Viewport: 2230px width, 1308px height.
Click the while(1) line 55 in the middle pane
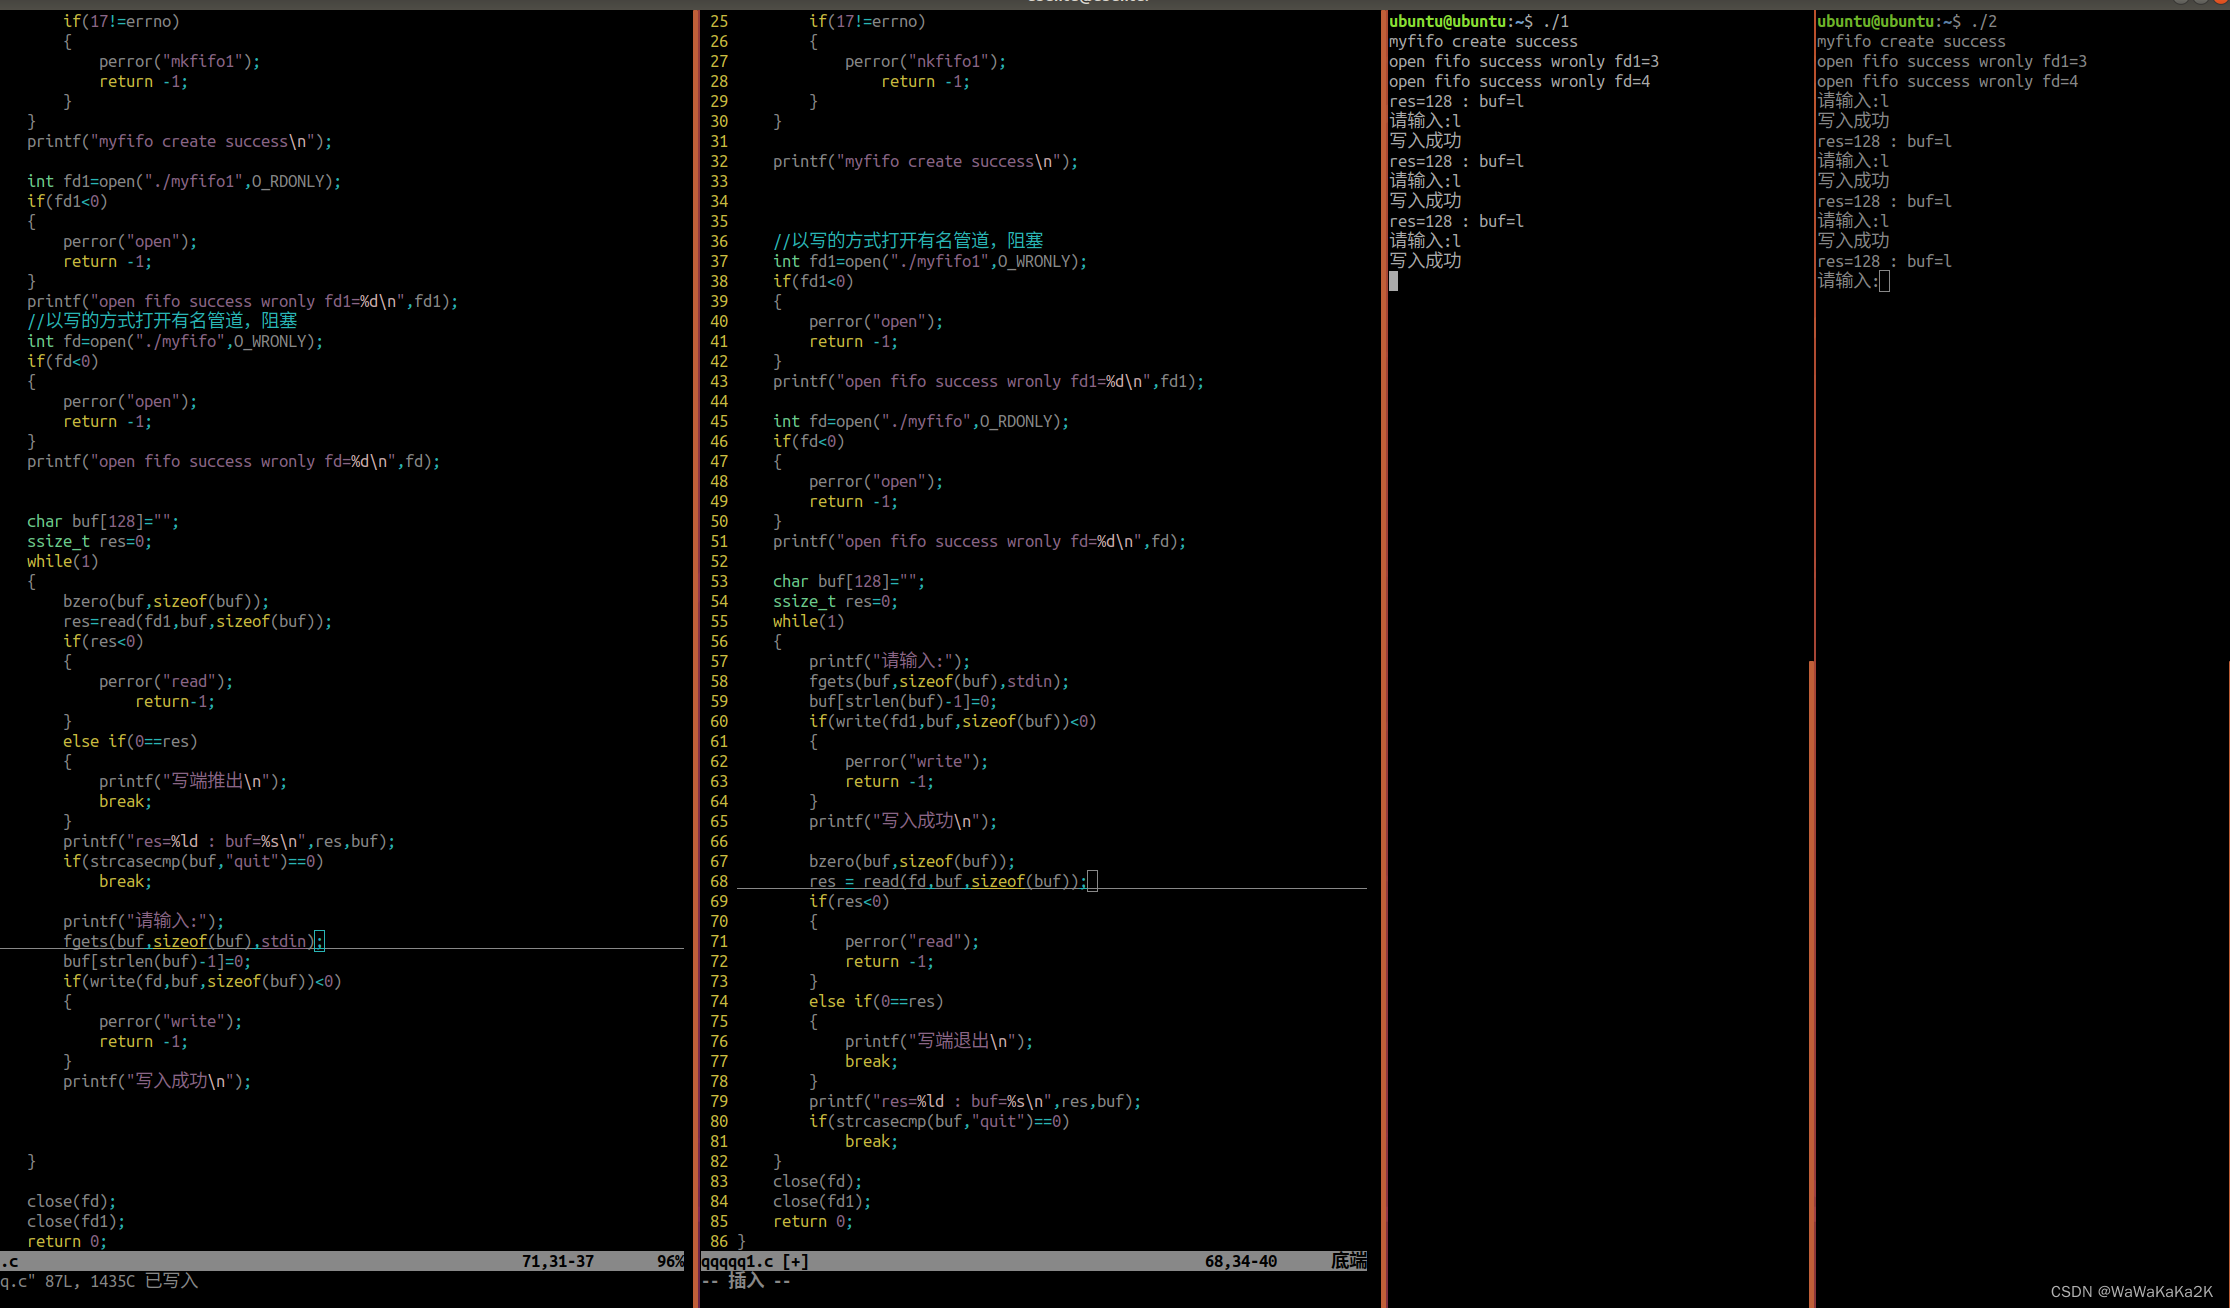808,621
